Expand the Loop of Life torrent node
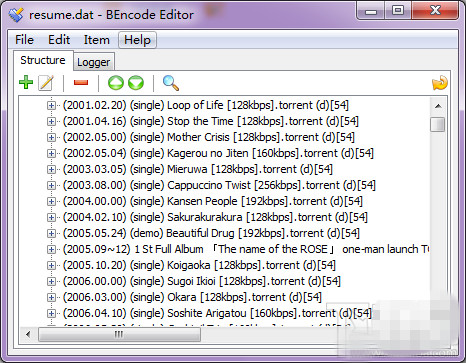This screenshot has height=363, width=466. [x=51, y=105]
